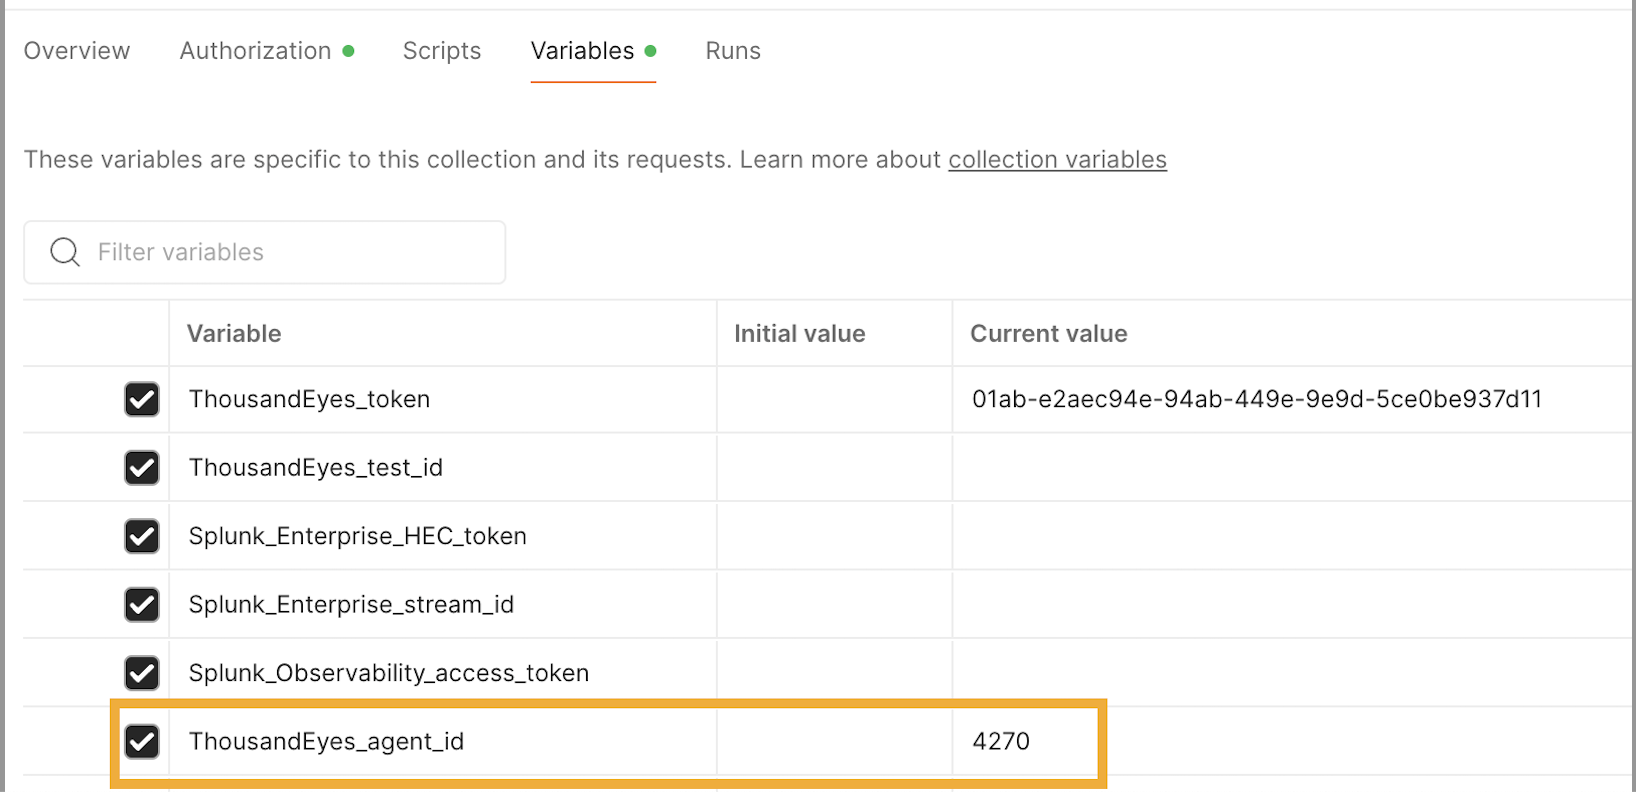1636x792 pixels.
Task: Open the collection variables help link
Action: tap(1057, 160)
